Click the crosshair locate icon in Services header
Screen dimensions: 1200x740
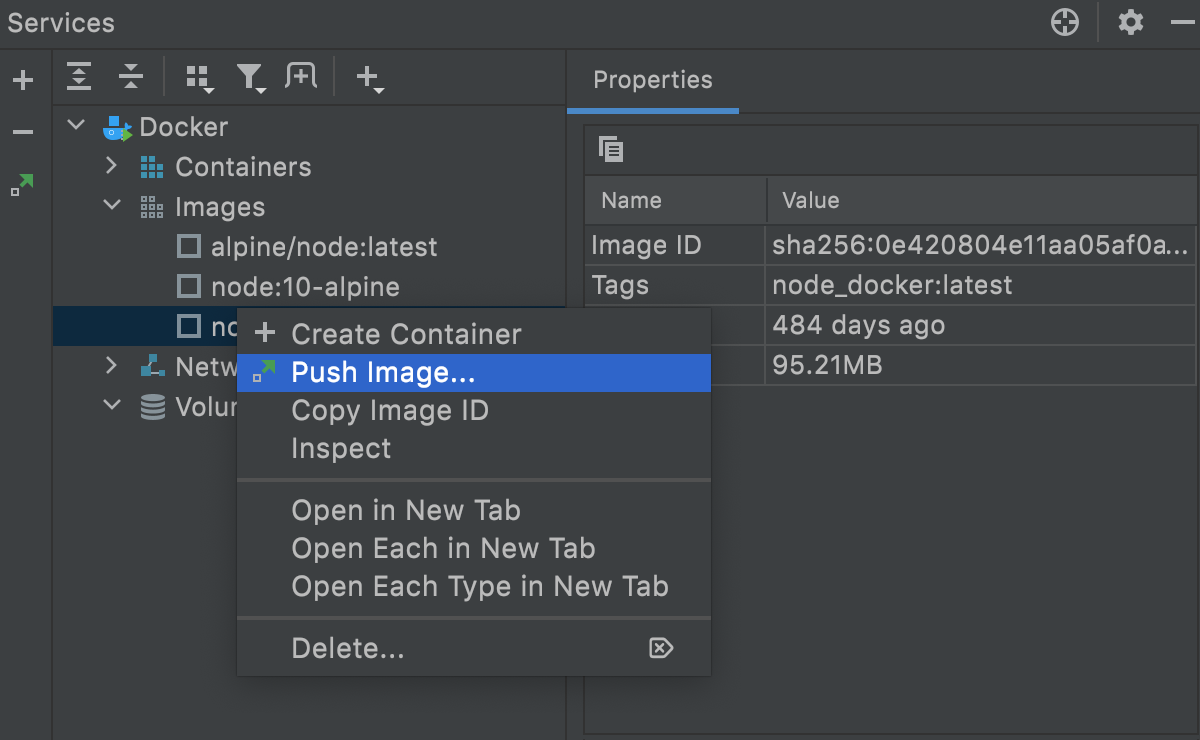[x=1065, y=22]
